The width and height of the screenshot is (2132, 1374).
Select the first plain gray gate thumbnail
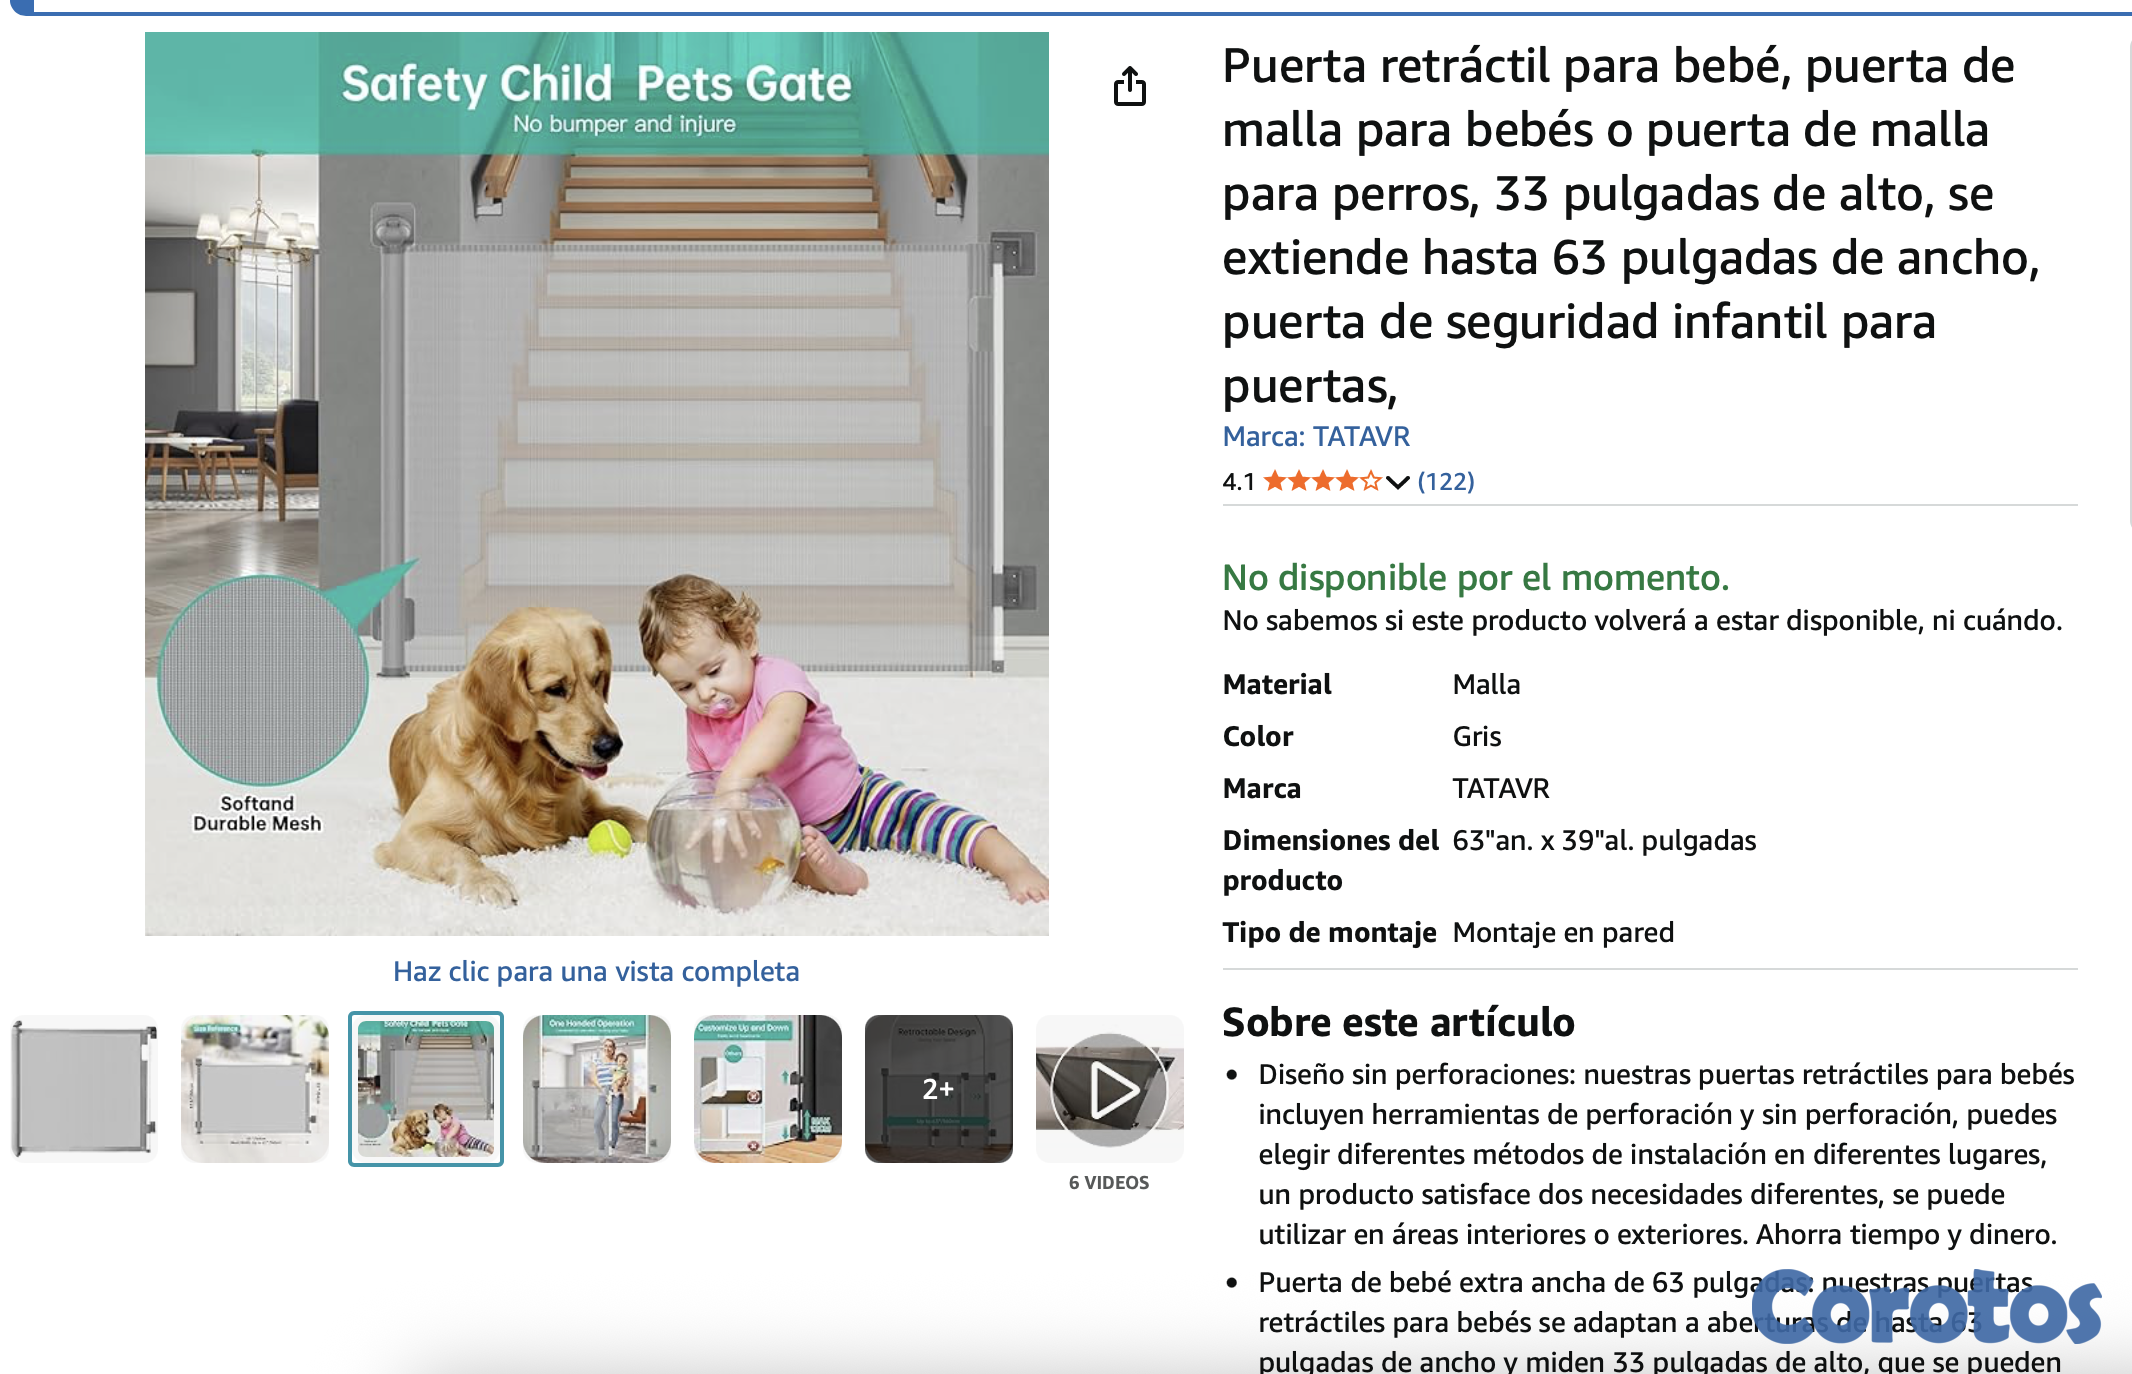84,1089
